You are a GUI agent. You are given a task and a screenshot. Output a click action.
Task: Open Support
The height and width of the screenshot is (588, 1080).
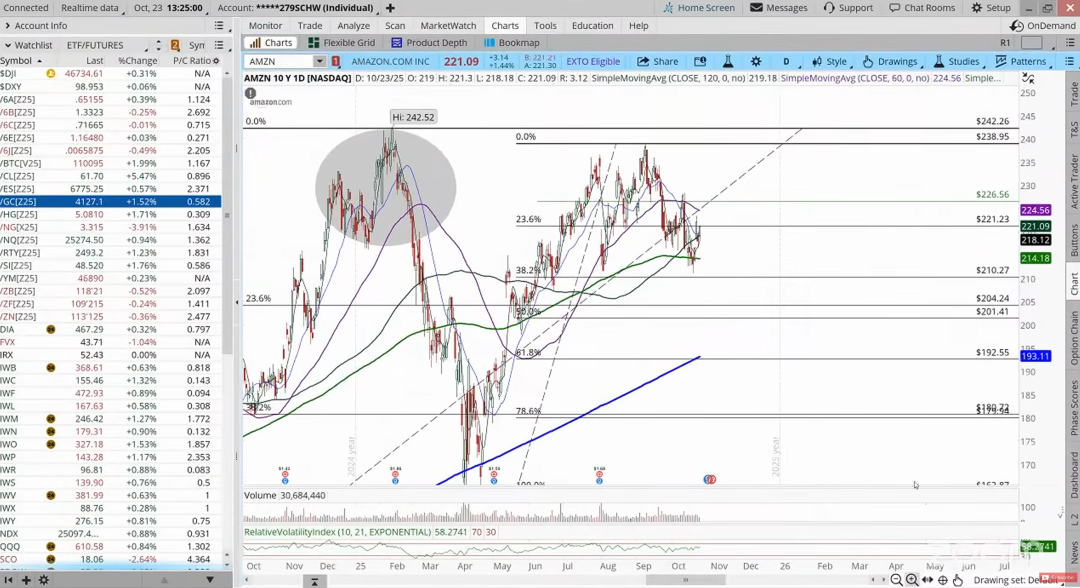(x=848, y=8)
